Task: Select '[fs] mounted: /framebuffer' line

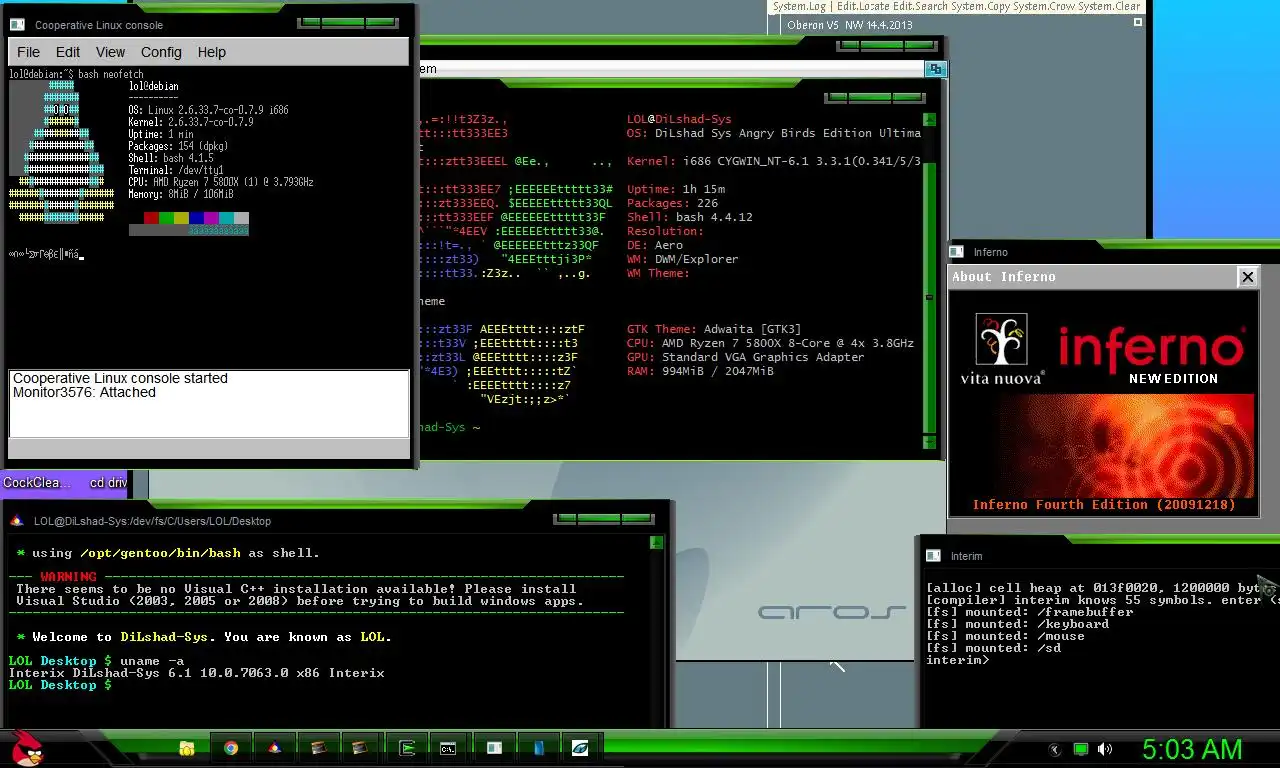Action: click(1030, 612)
